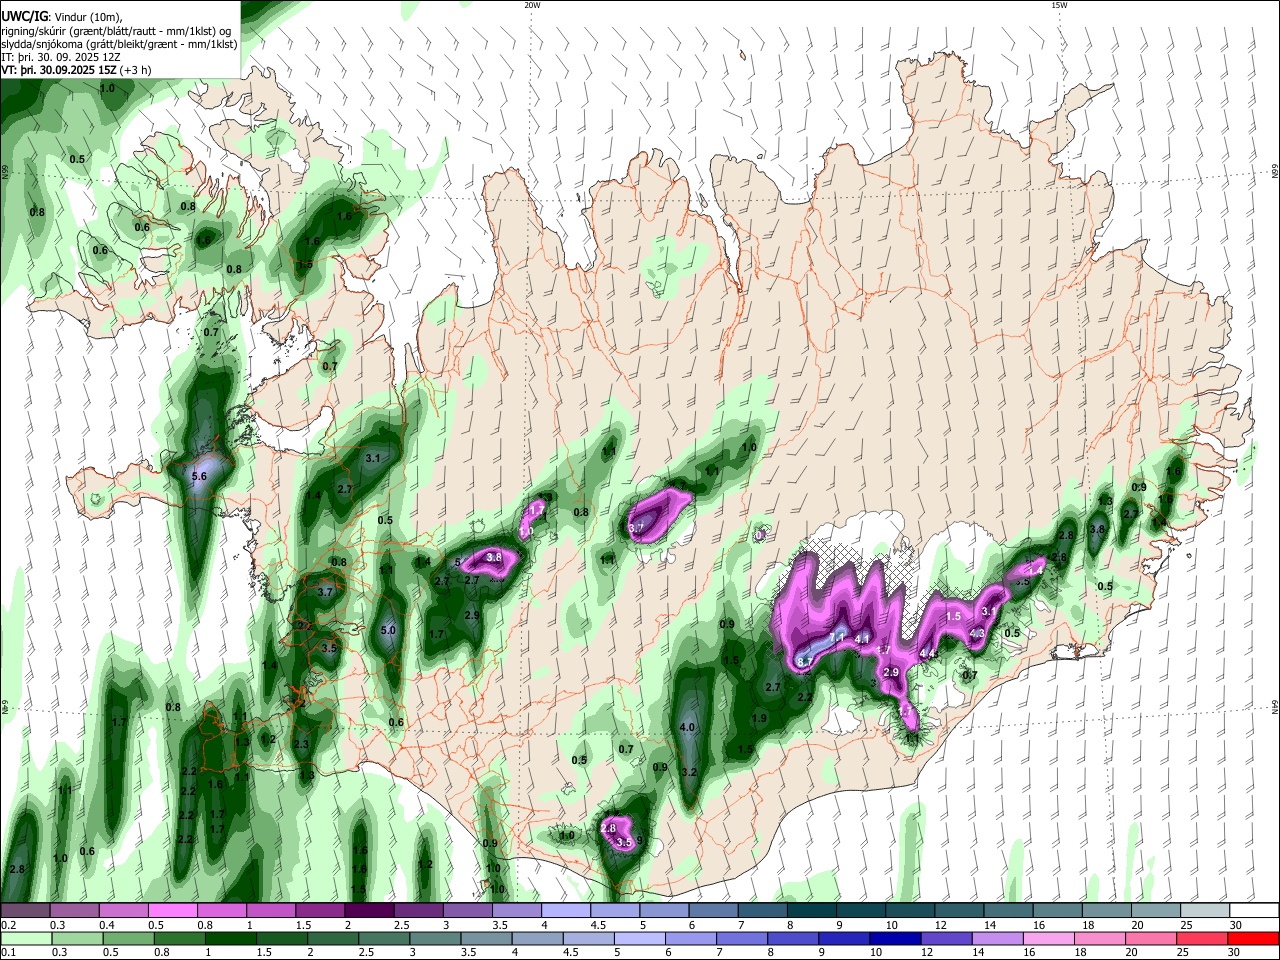
Task: Click the 3.2 rain value on the map
Action: [x=688, y=773]
